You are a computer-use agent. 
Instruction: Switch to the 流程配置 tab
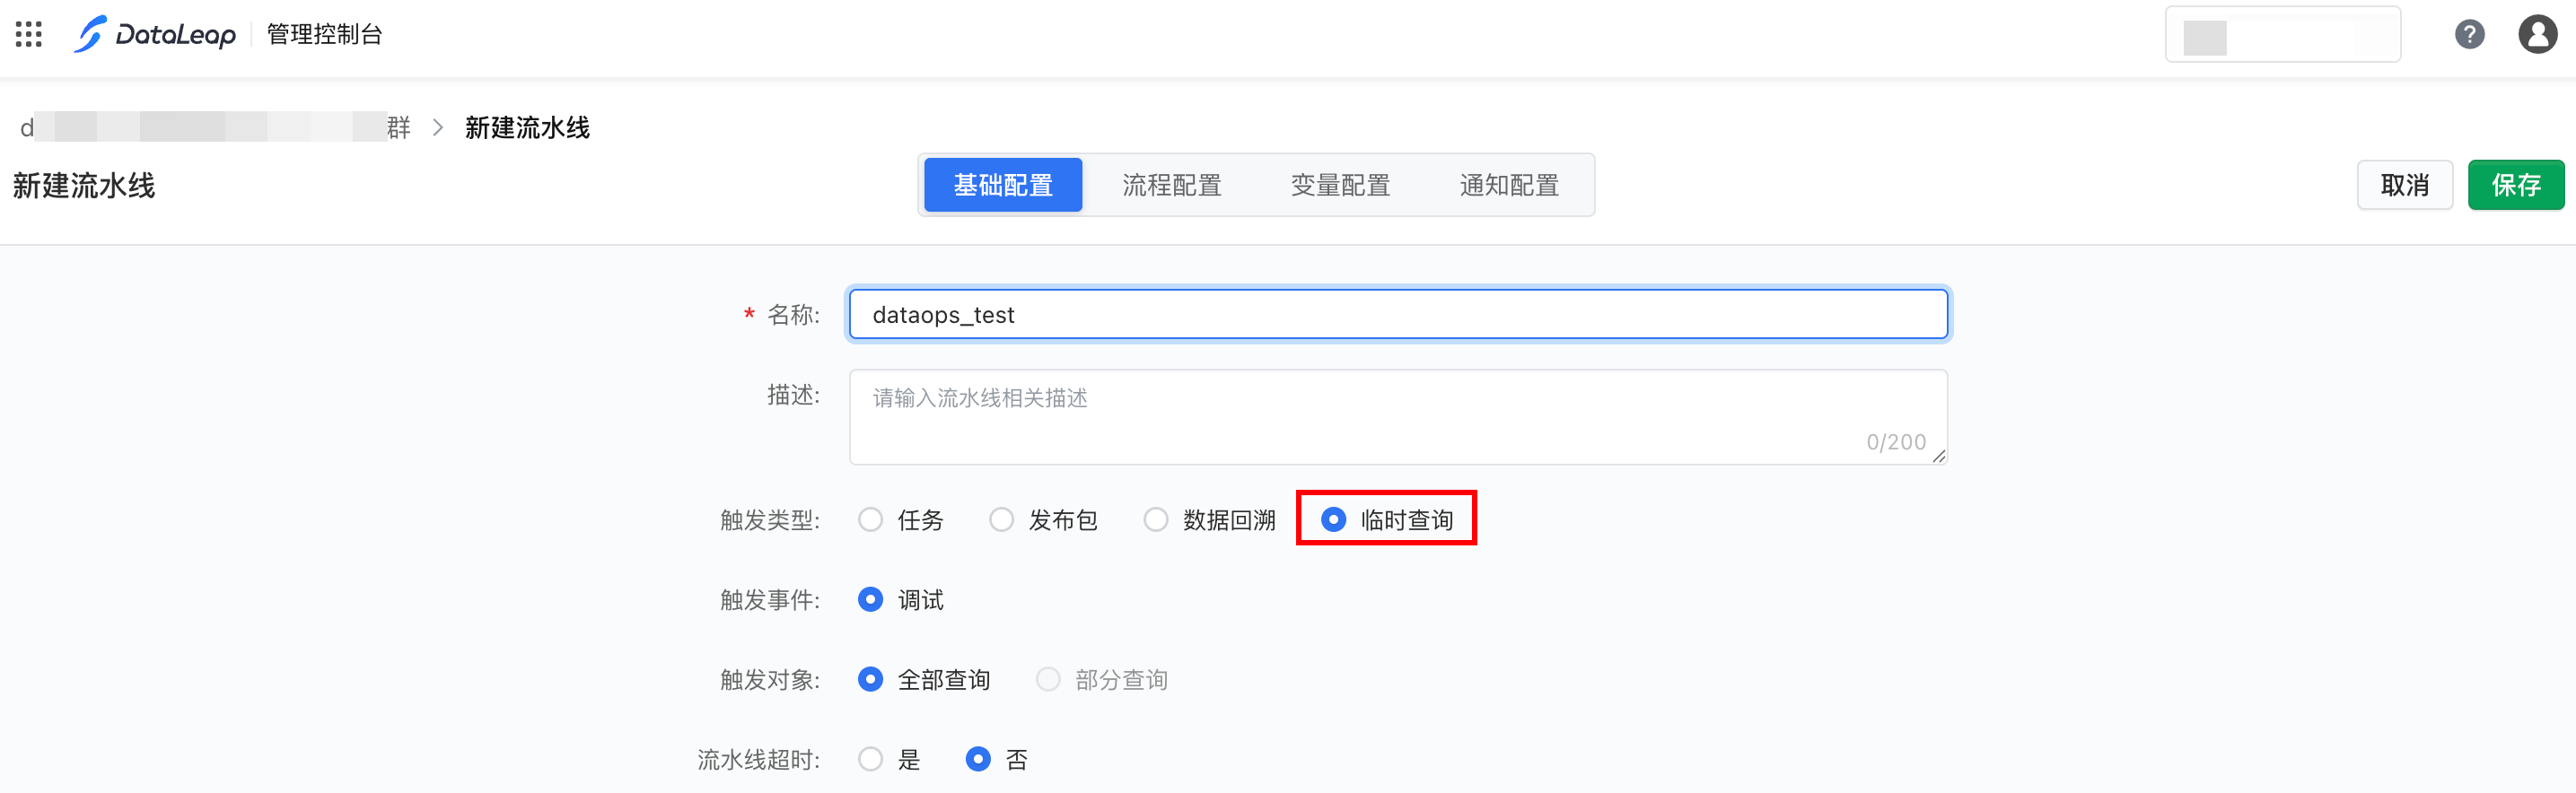[1171, 185]
